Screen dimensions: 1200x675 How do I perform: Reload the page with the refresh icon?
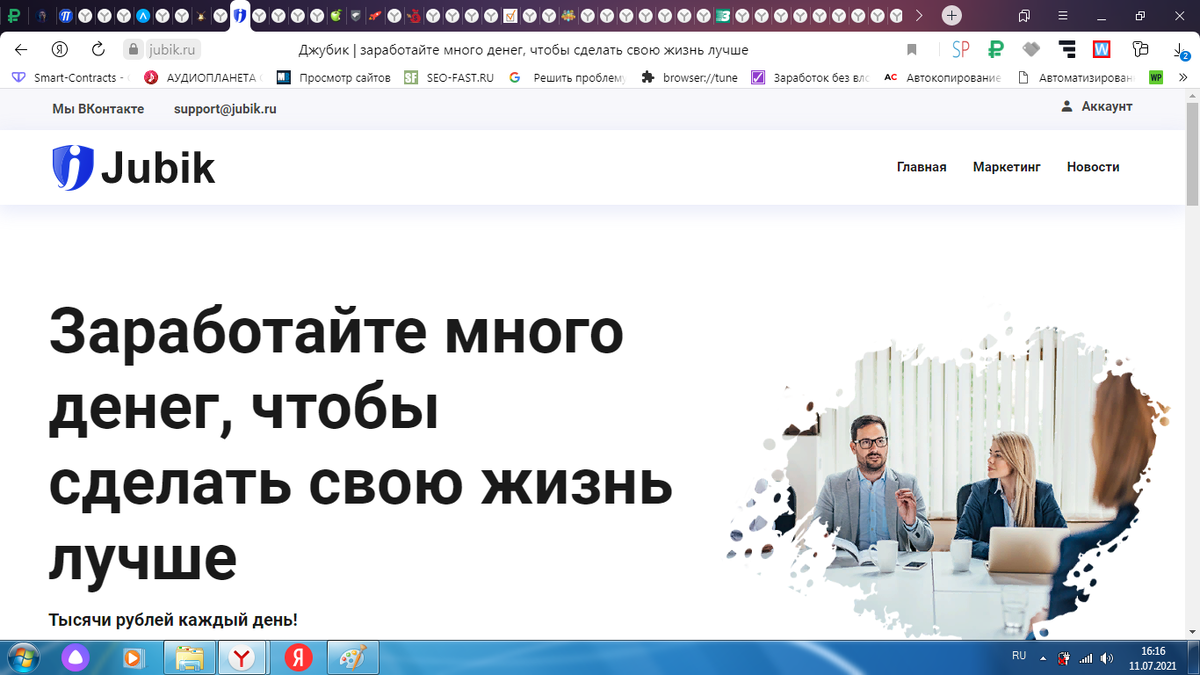(x=97, y=47)
